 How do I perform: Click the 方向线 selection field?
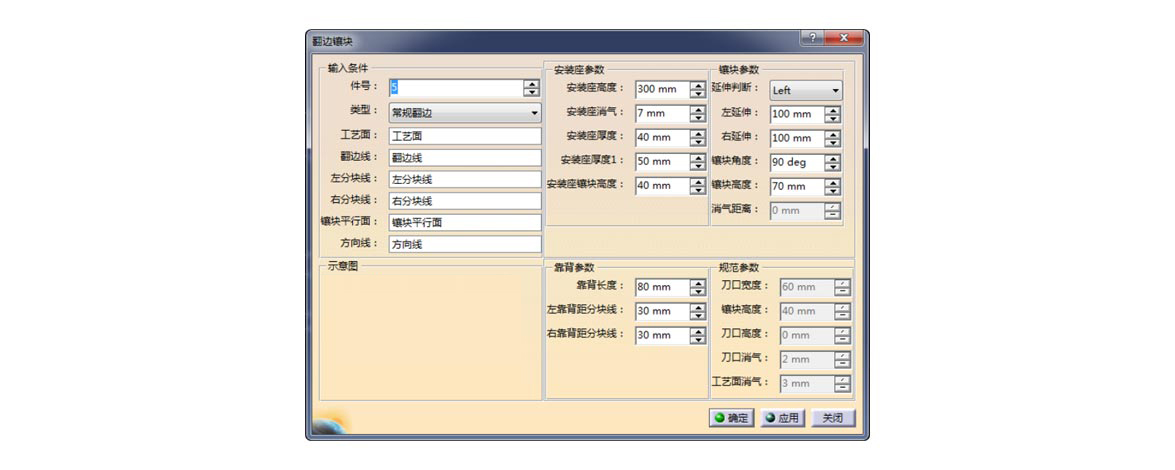click(x=464, y=244)
